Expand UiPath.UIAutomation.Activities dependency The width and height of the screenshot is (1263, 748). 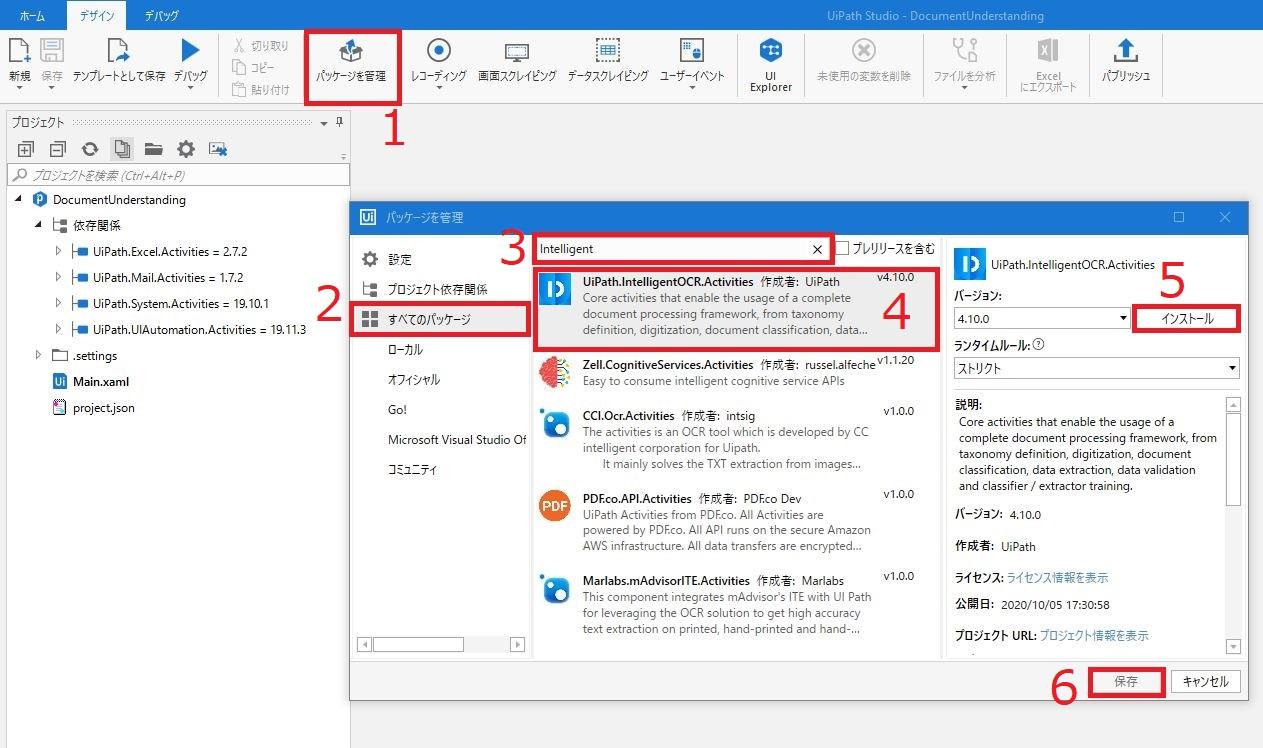pyautogui.click(x=58, y=330)
